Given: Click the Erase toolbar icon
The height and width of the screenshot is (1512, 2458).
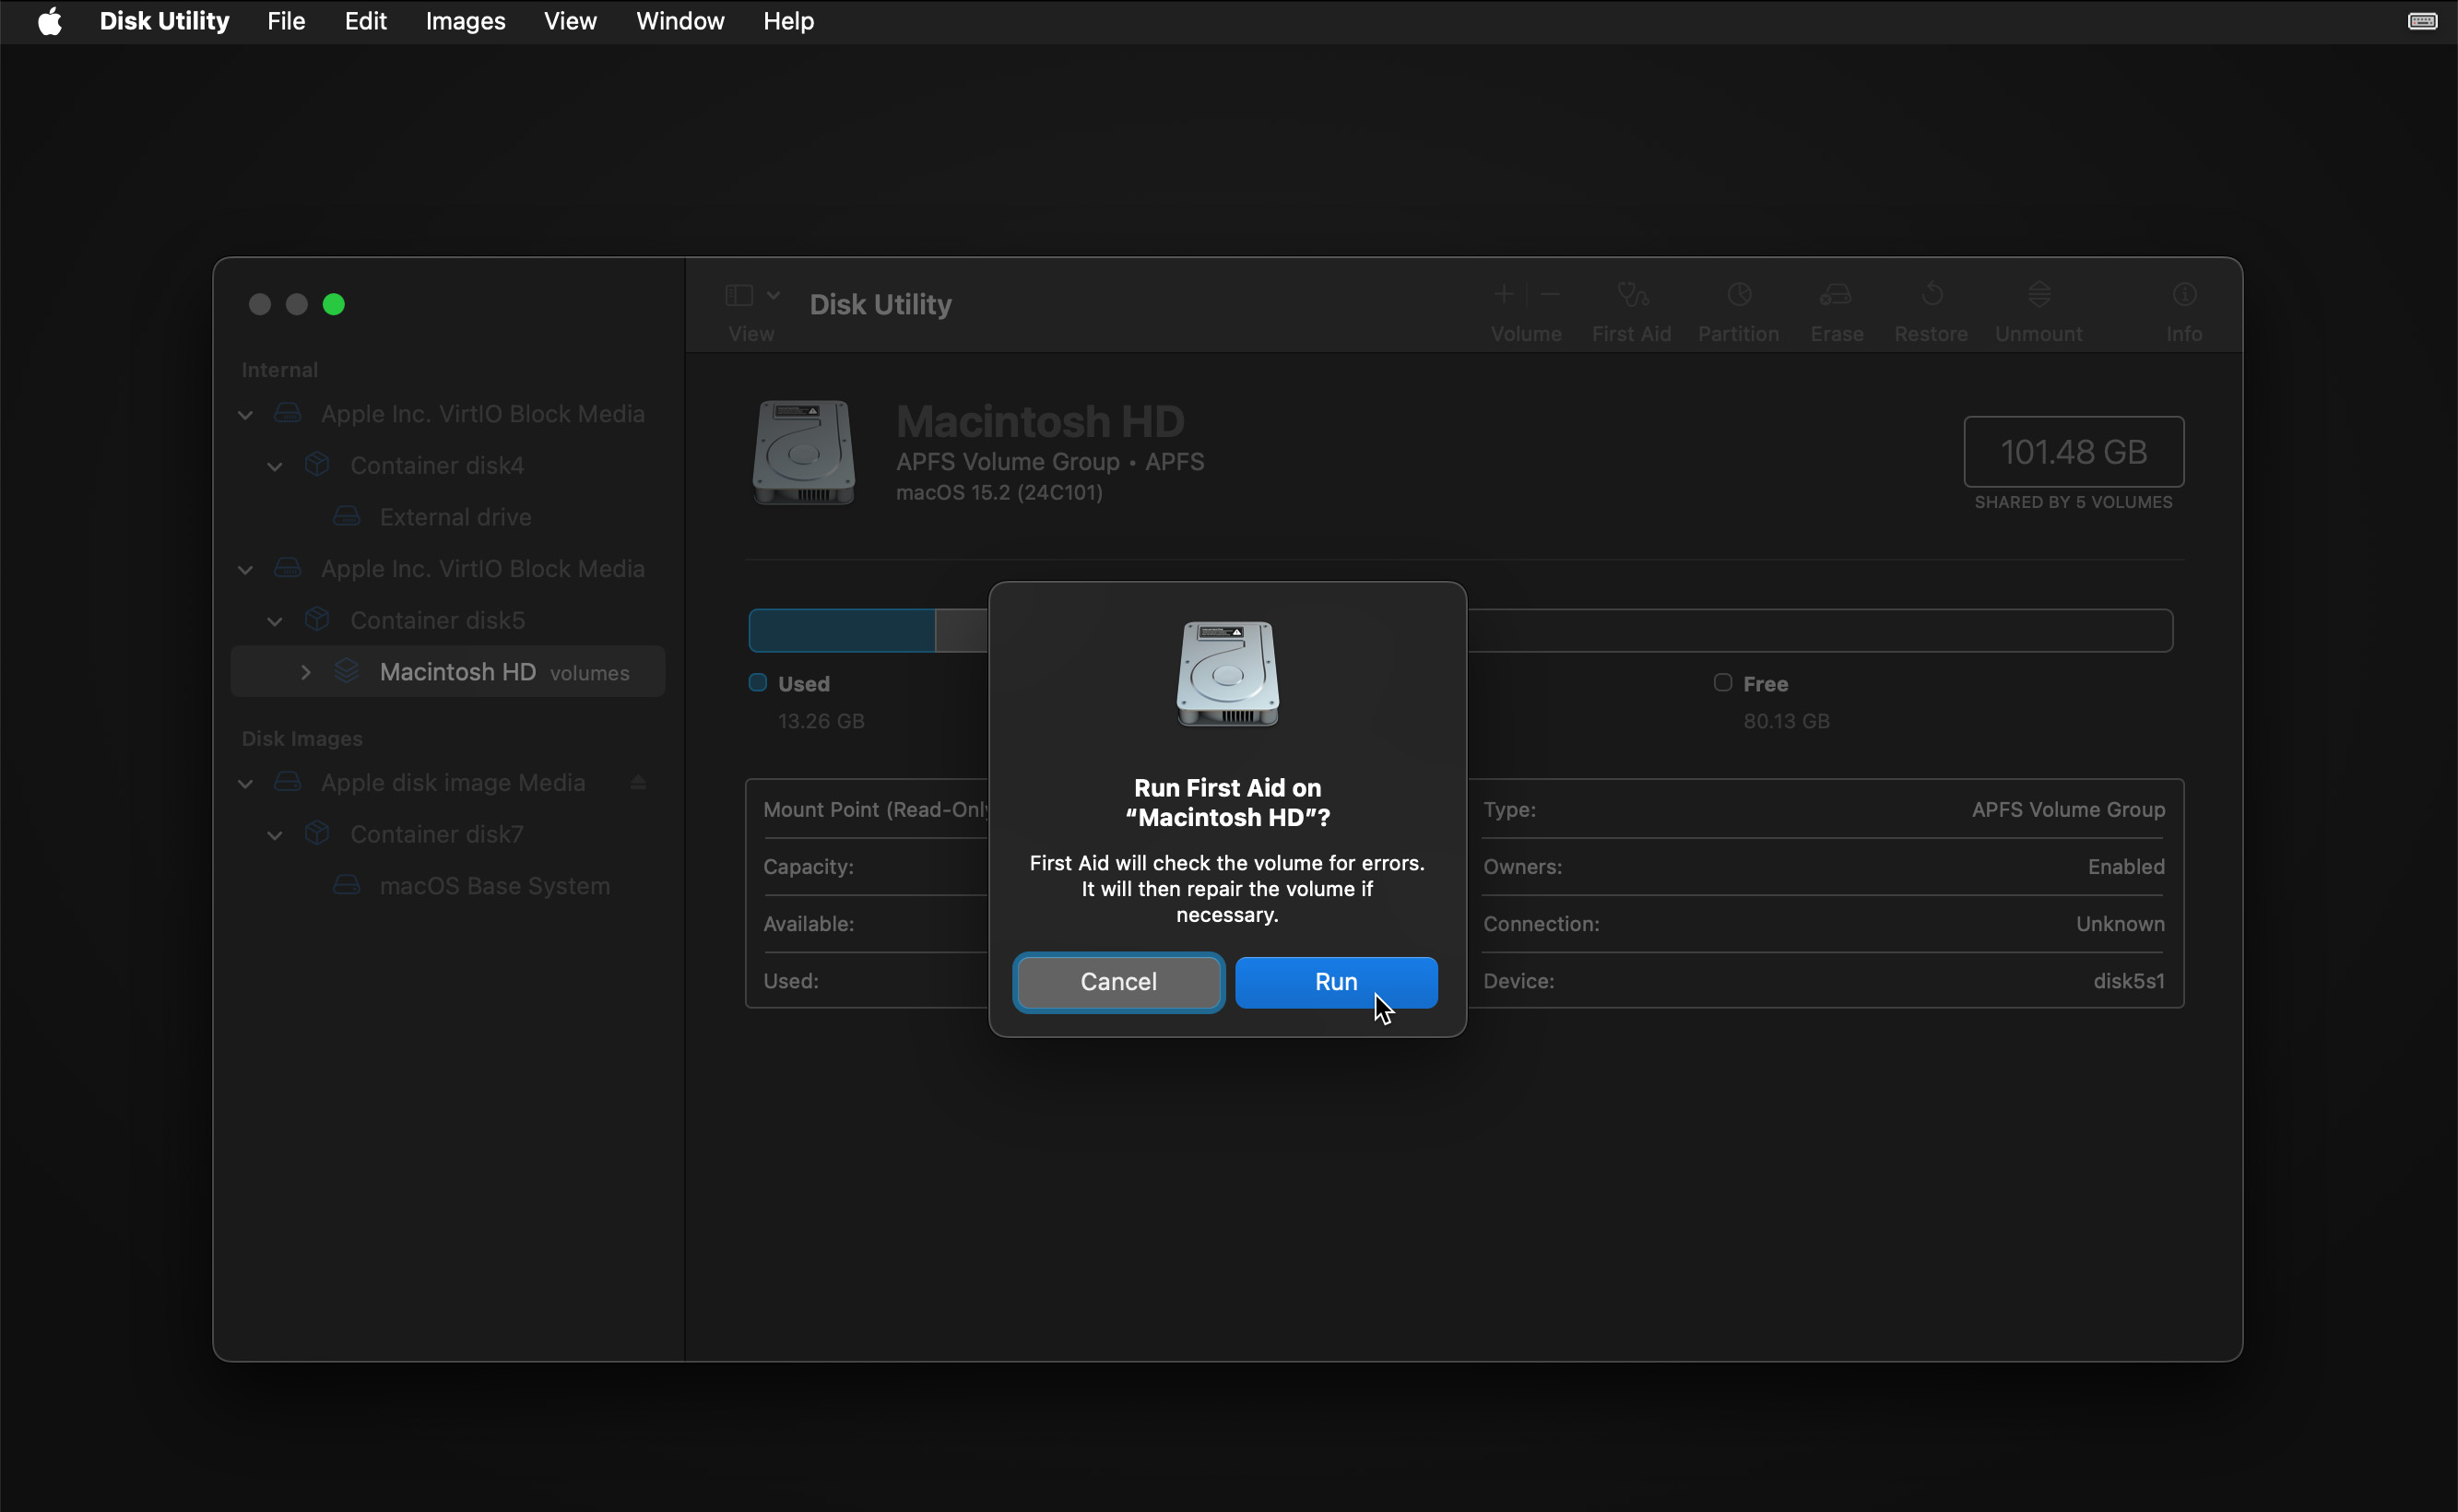Looking at the screenshot, I should tap(1836, 295).
